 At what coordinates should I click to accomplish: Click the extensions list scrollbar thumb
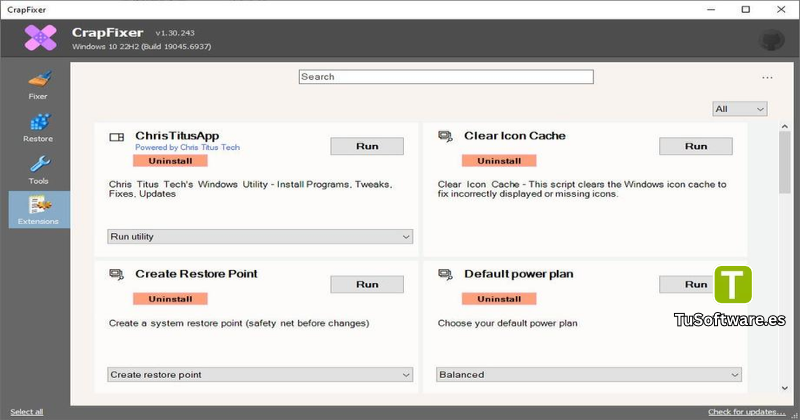784,162
